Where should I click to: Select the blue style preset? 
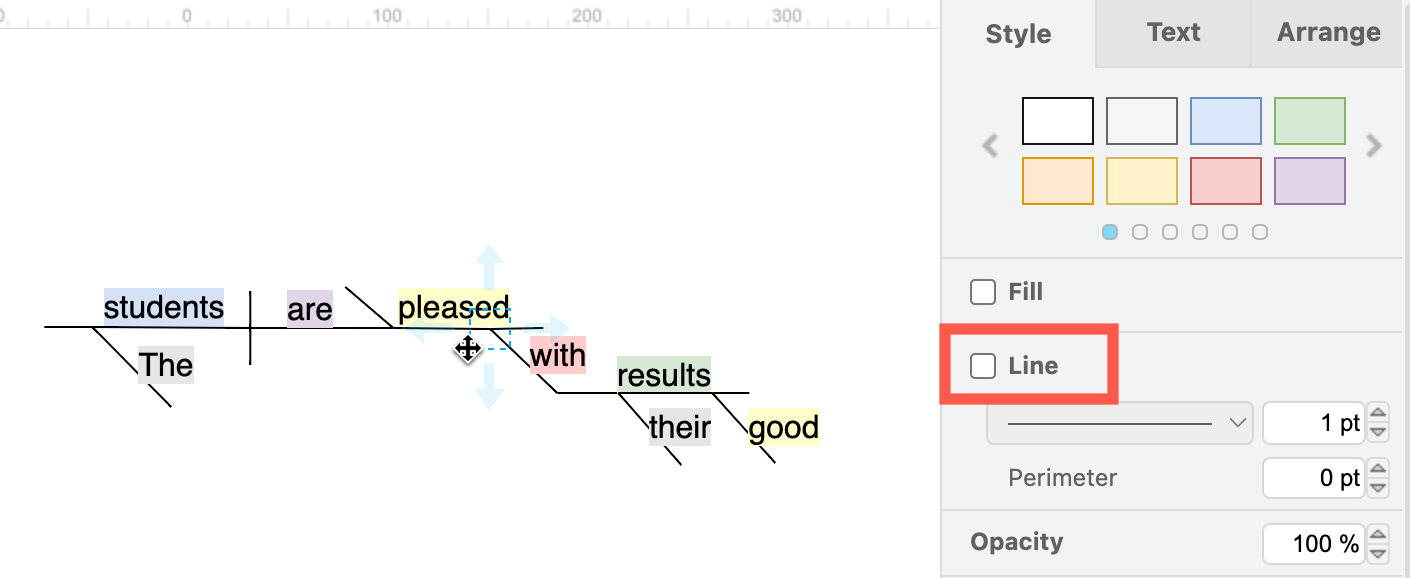(1225, 120)
